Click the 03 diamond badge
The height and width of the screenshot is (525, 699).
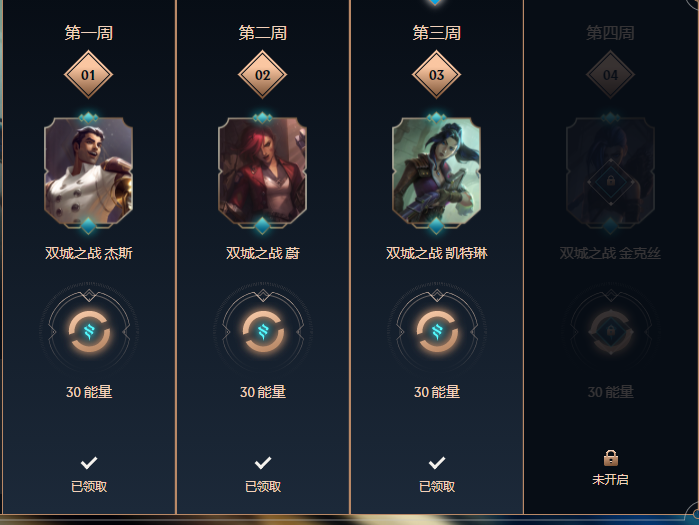(436, 74)
